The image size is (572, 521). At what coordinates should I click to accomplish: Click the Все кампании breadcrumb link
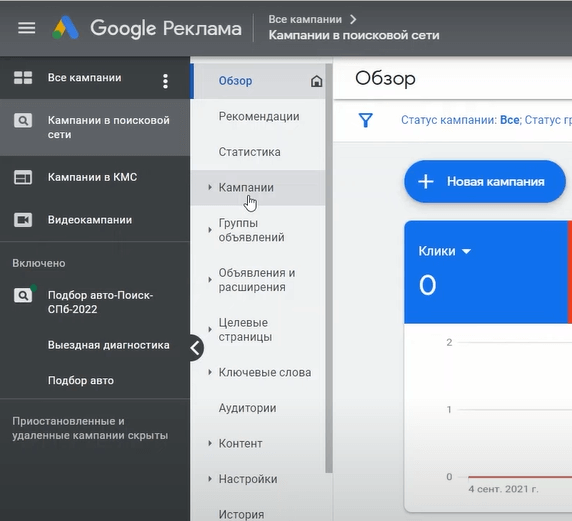coord(305,19)
